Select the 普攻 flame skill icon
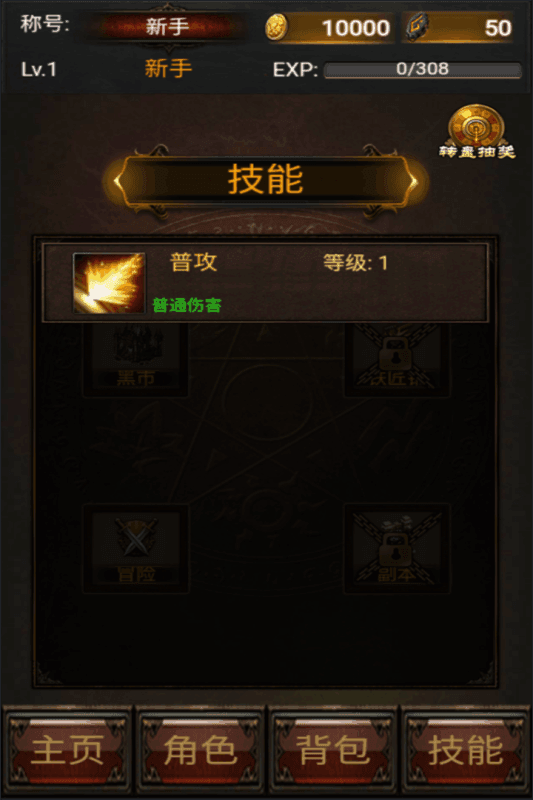533x800 pixels. [x=109, y=283]
